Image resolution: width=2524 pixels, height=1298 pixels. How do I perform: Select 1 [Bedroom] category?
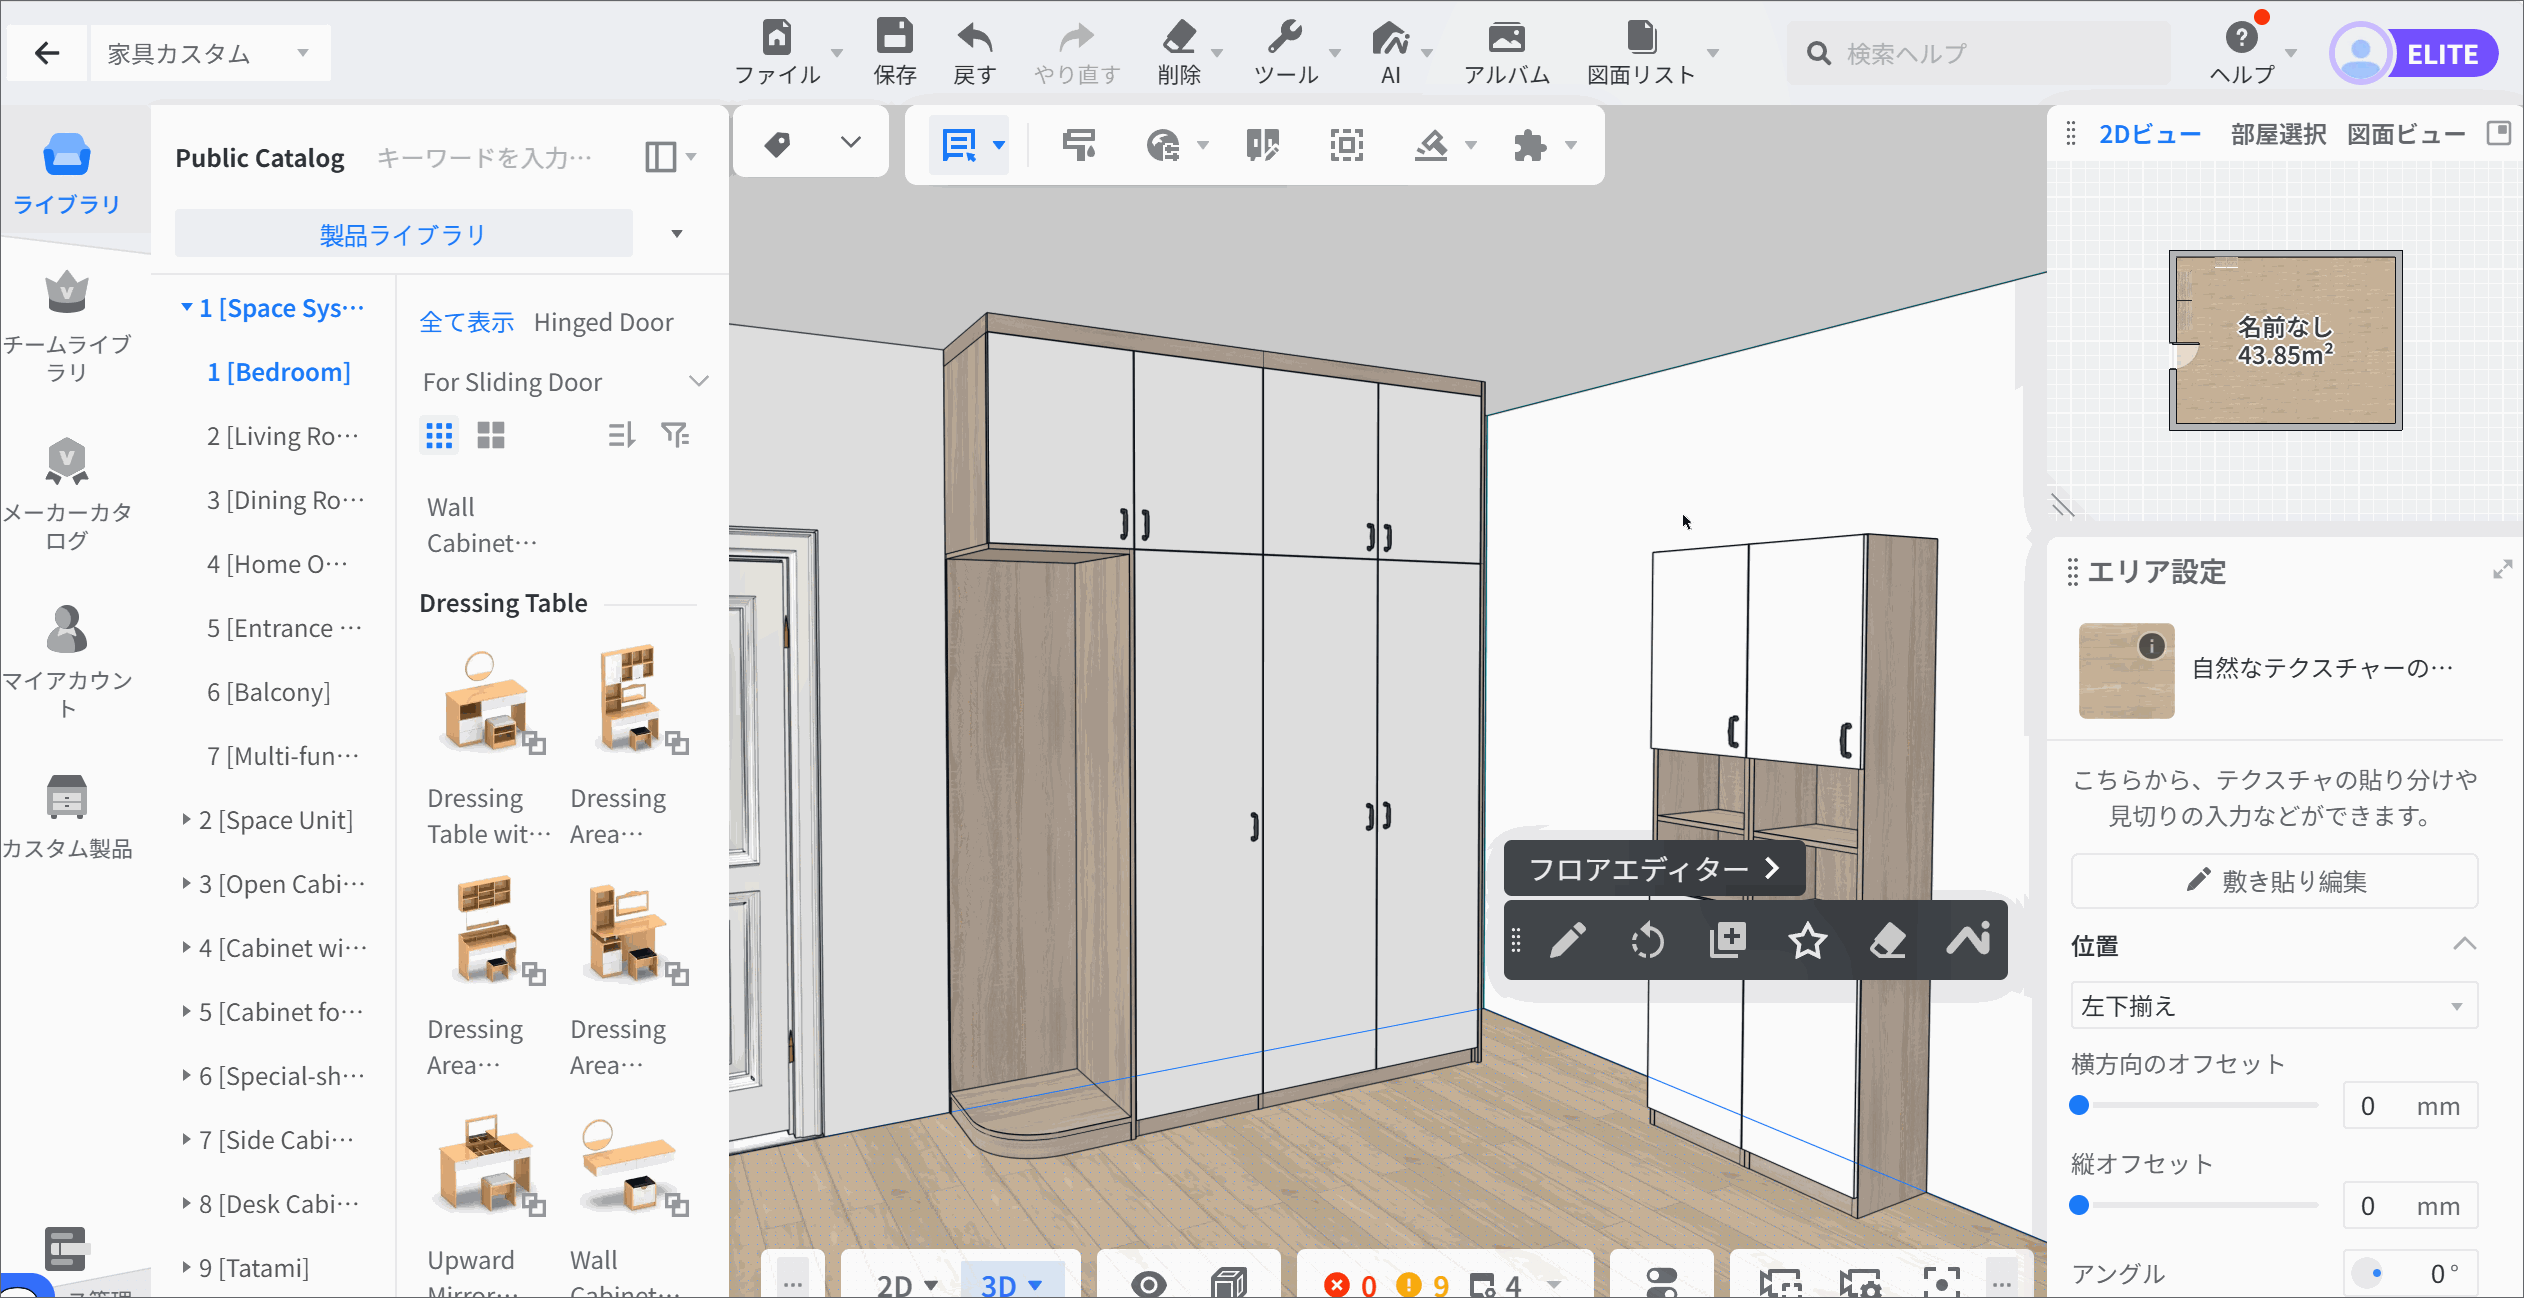click(279, 372)
